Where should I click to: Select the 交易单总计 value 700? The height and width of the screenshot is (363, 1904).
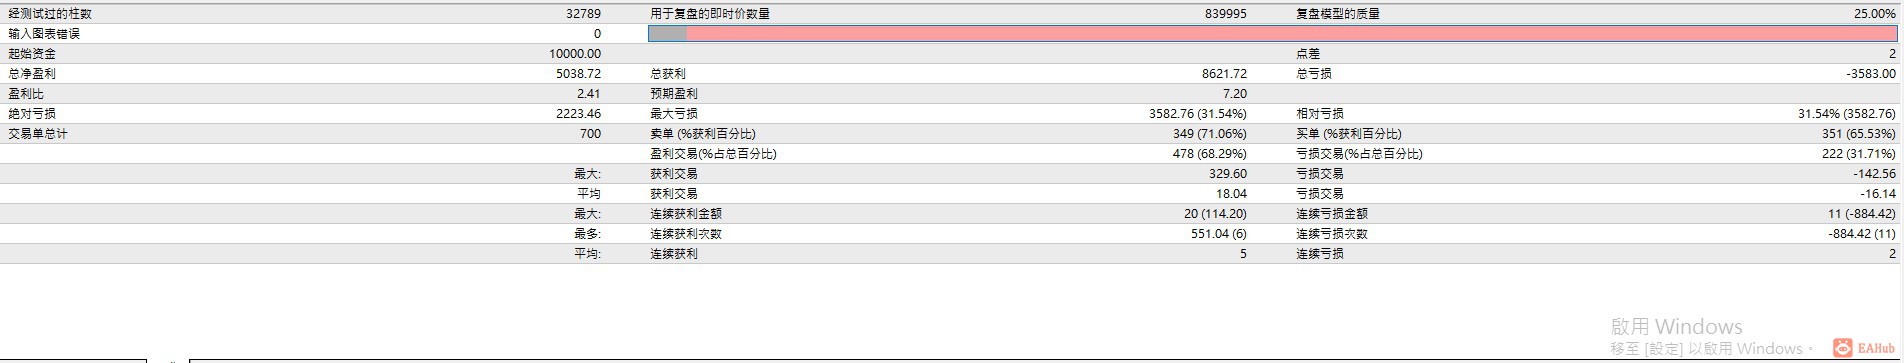(590, 134)
